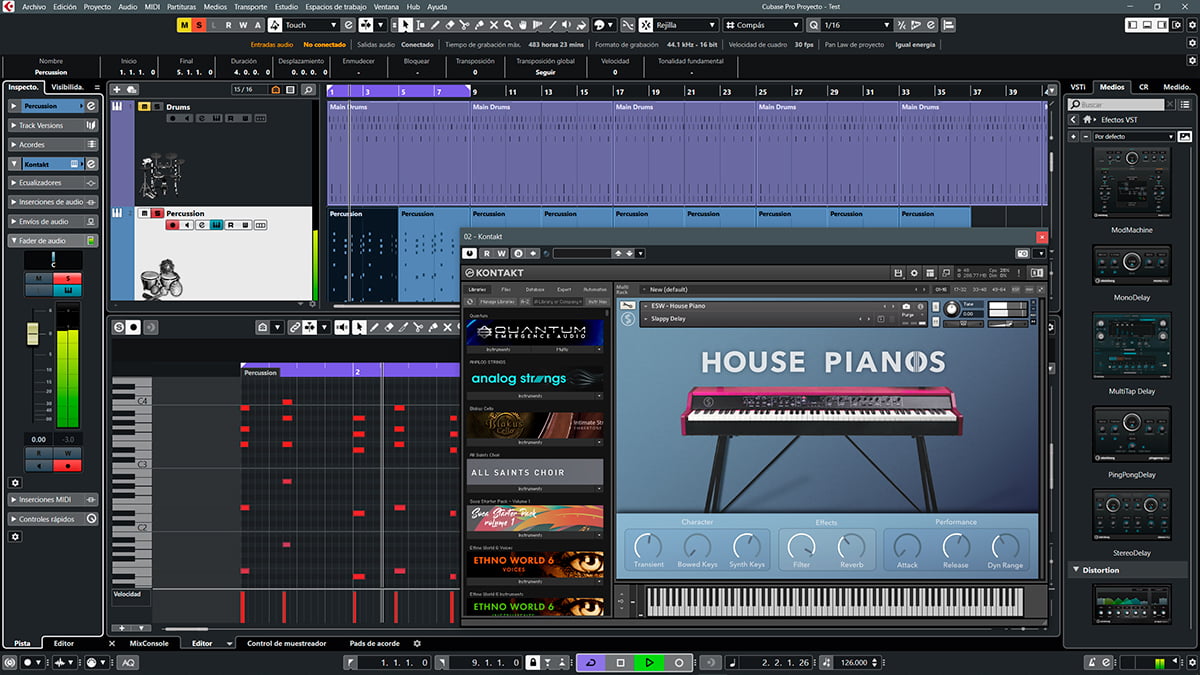Toggle global Read R automation button
This screenshot has width=1200, height=675.
point(229,25)
